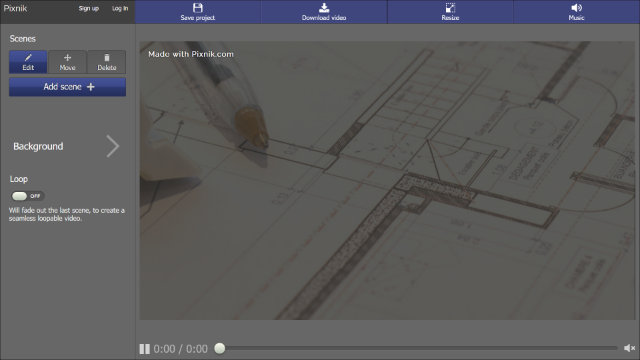Open the Music speaker icon
Image resolution: width=640 pixels, height=360 pixels.
pyautogui.click(x=576, y=8)
